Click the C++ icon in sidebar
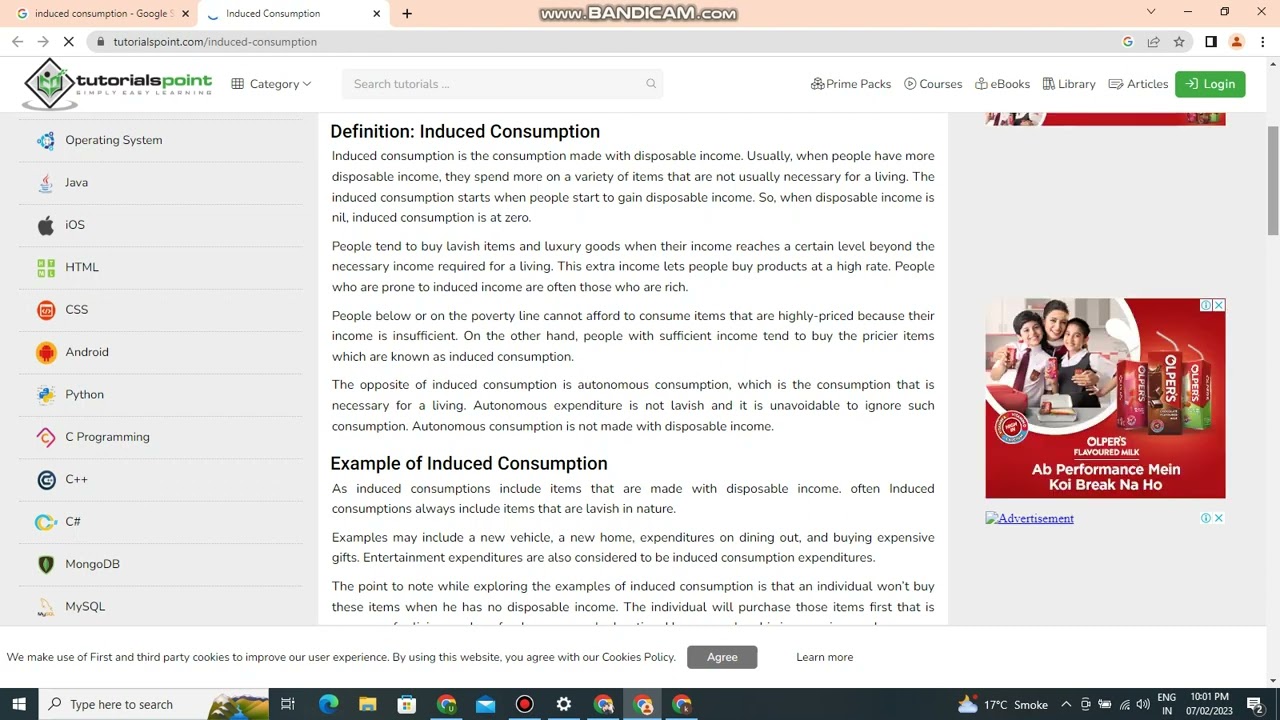This screenshot has height=720, width=1280. point(46,480)
